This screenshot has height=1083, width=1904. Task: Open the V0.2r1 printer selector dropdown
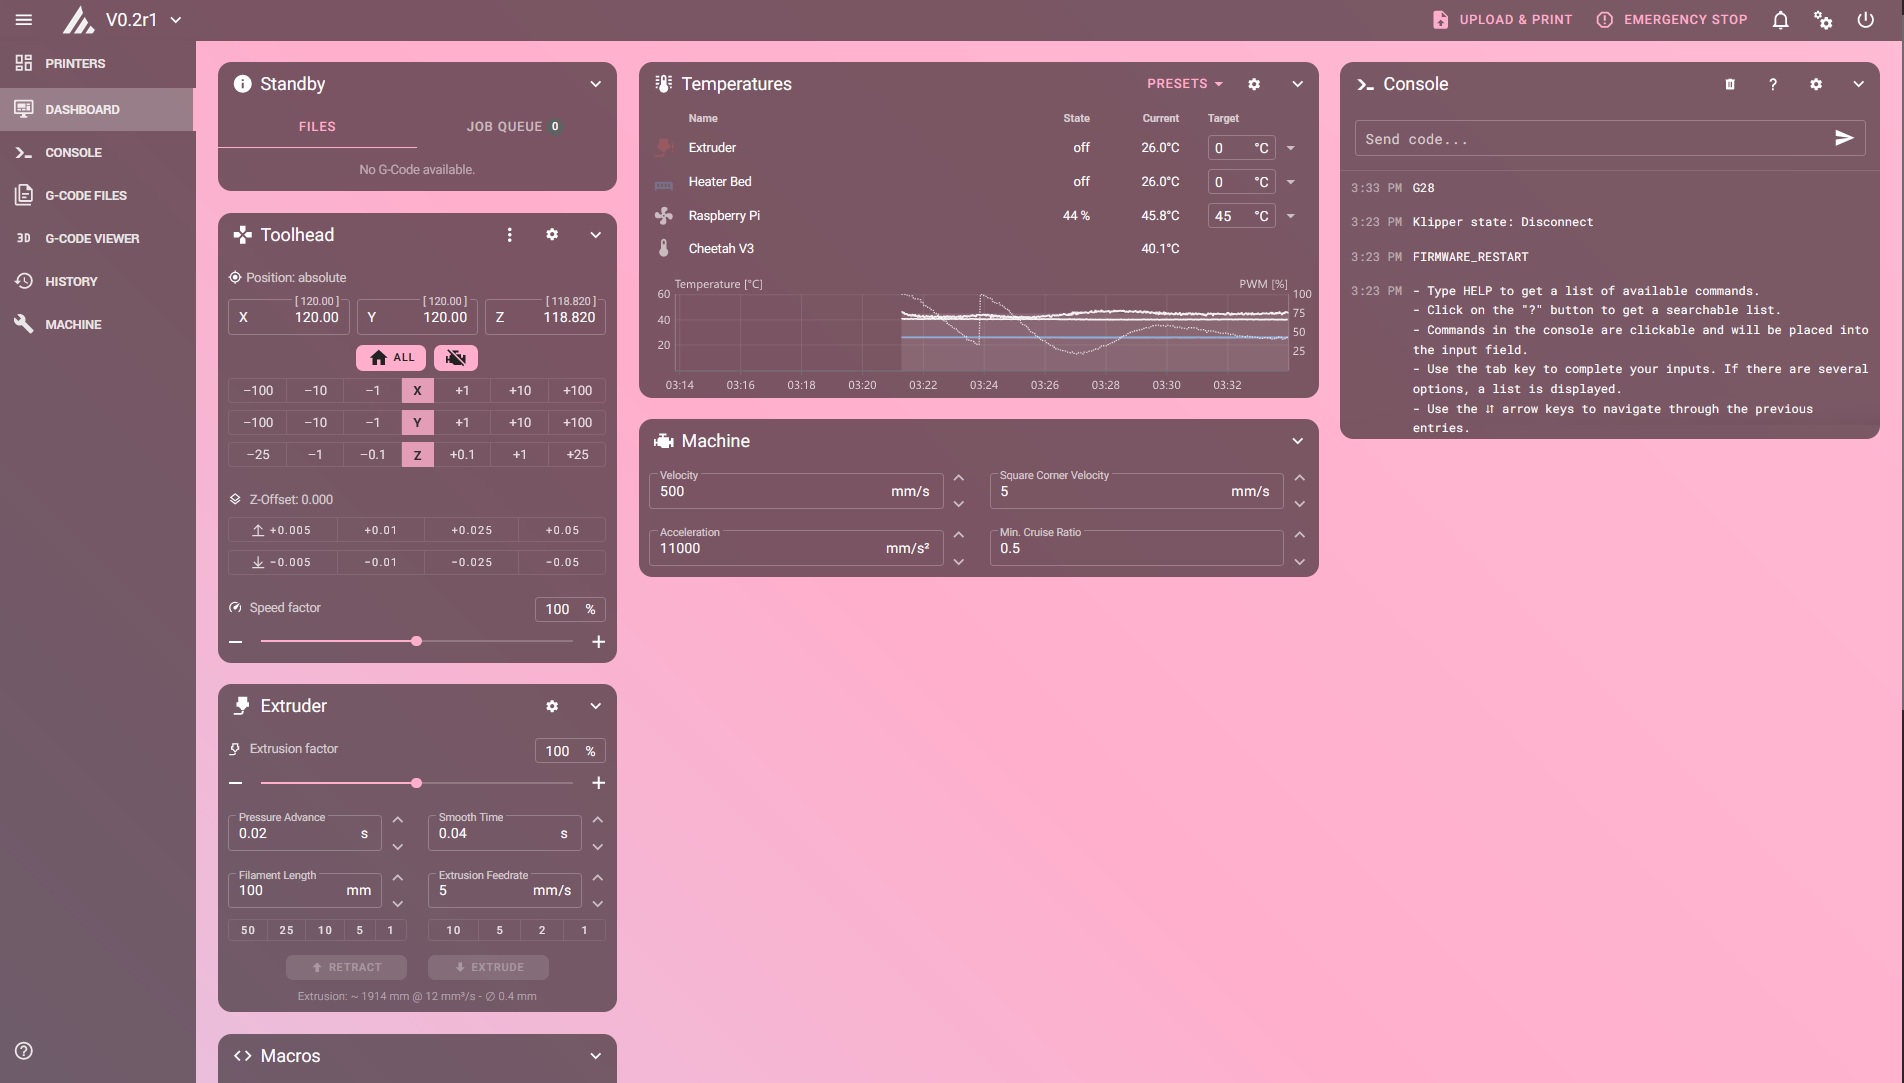pyautogui.click(x=141, y=19)
